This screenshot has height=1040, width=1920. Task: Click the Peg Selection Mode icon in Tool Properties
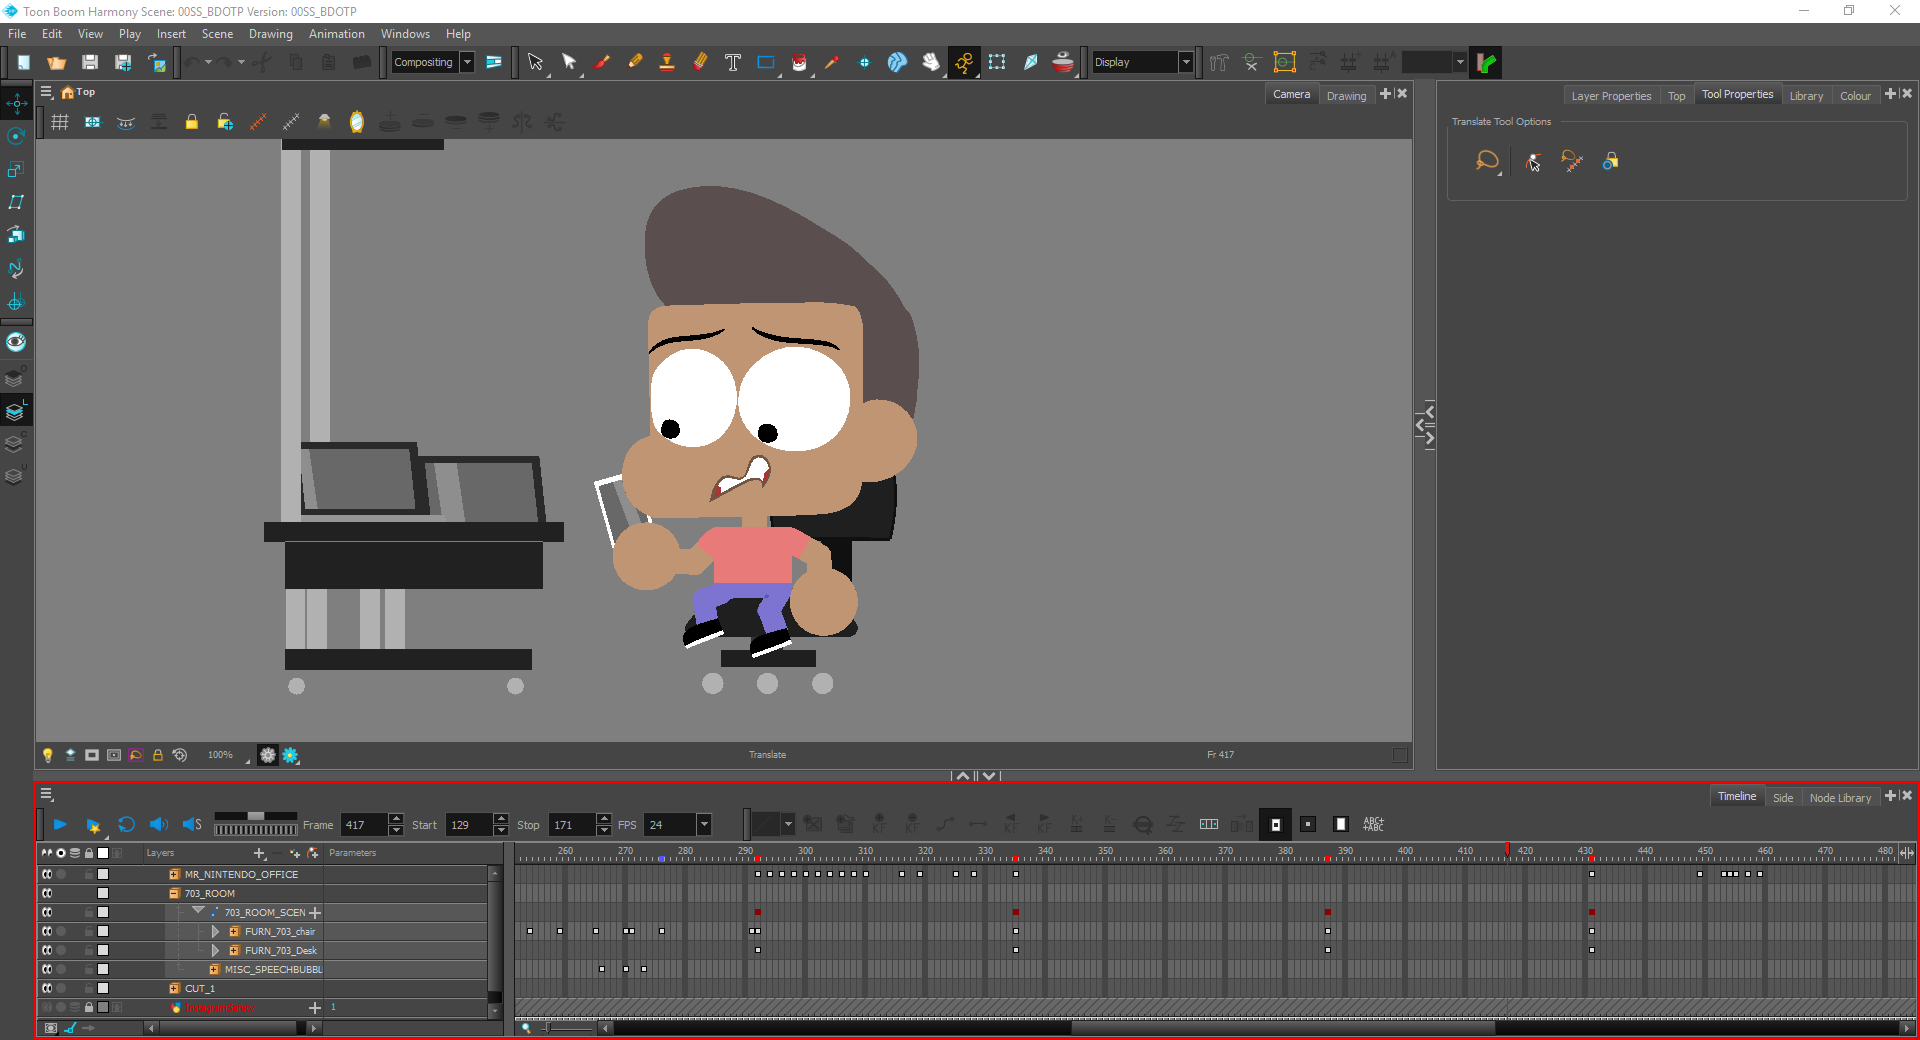(x=1534, y=161)
